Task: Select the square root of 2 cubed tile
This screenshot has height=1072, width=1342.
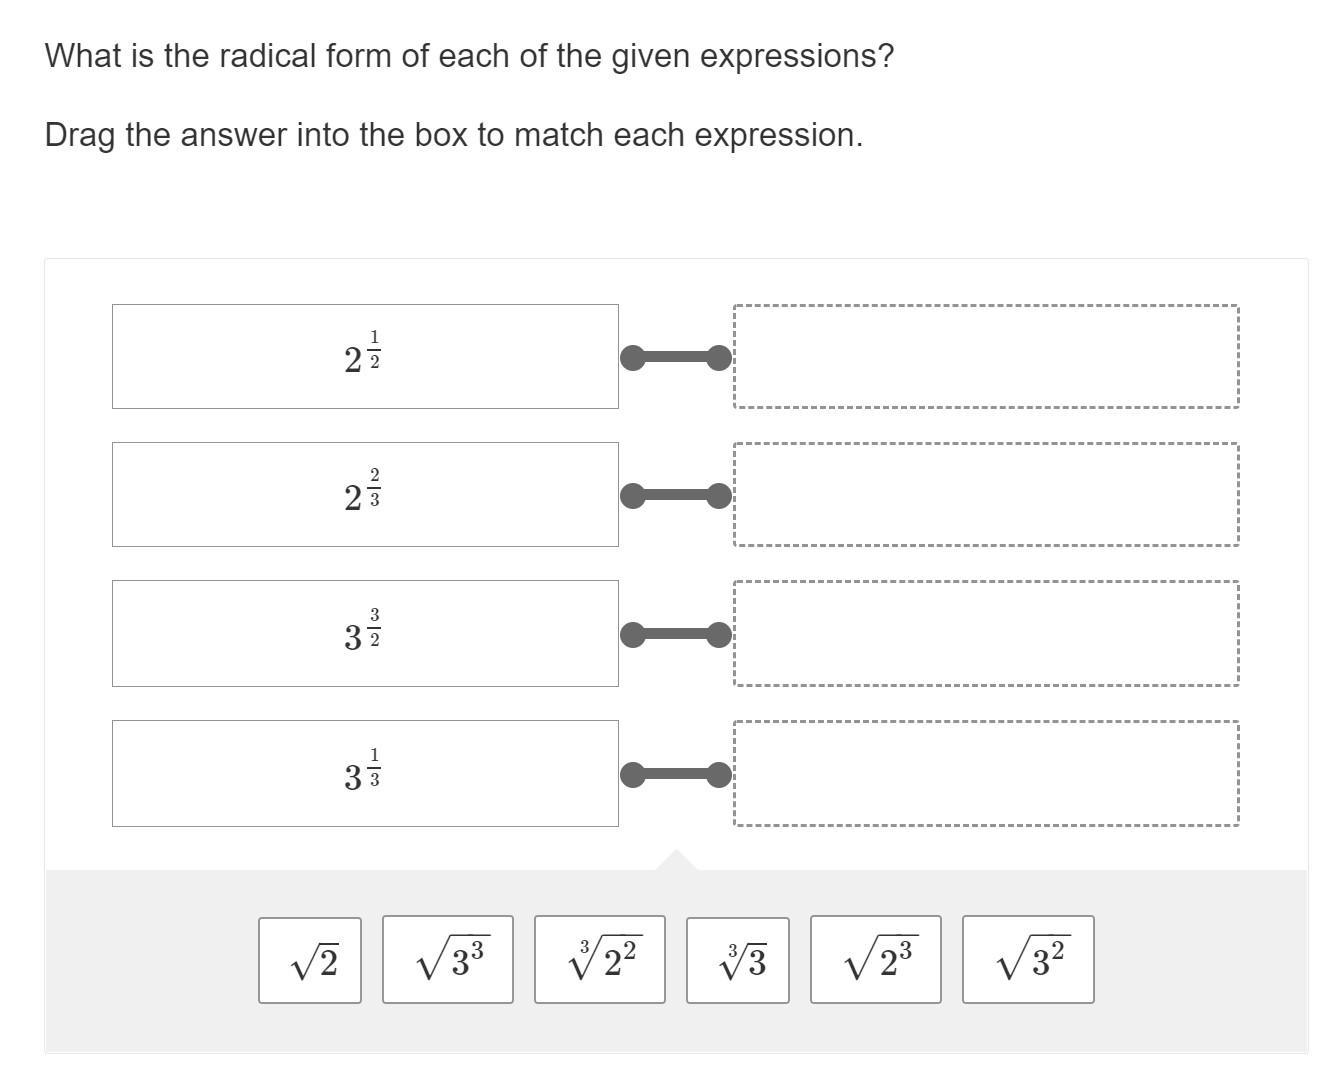Action: click(x=876, y=960)
